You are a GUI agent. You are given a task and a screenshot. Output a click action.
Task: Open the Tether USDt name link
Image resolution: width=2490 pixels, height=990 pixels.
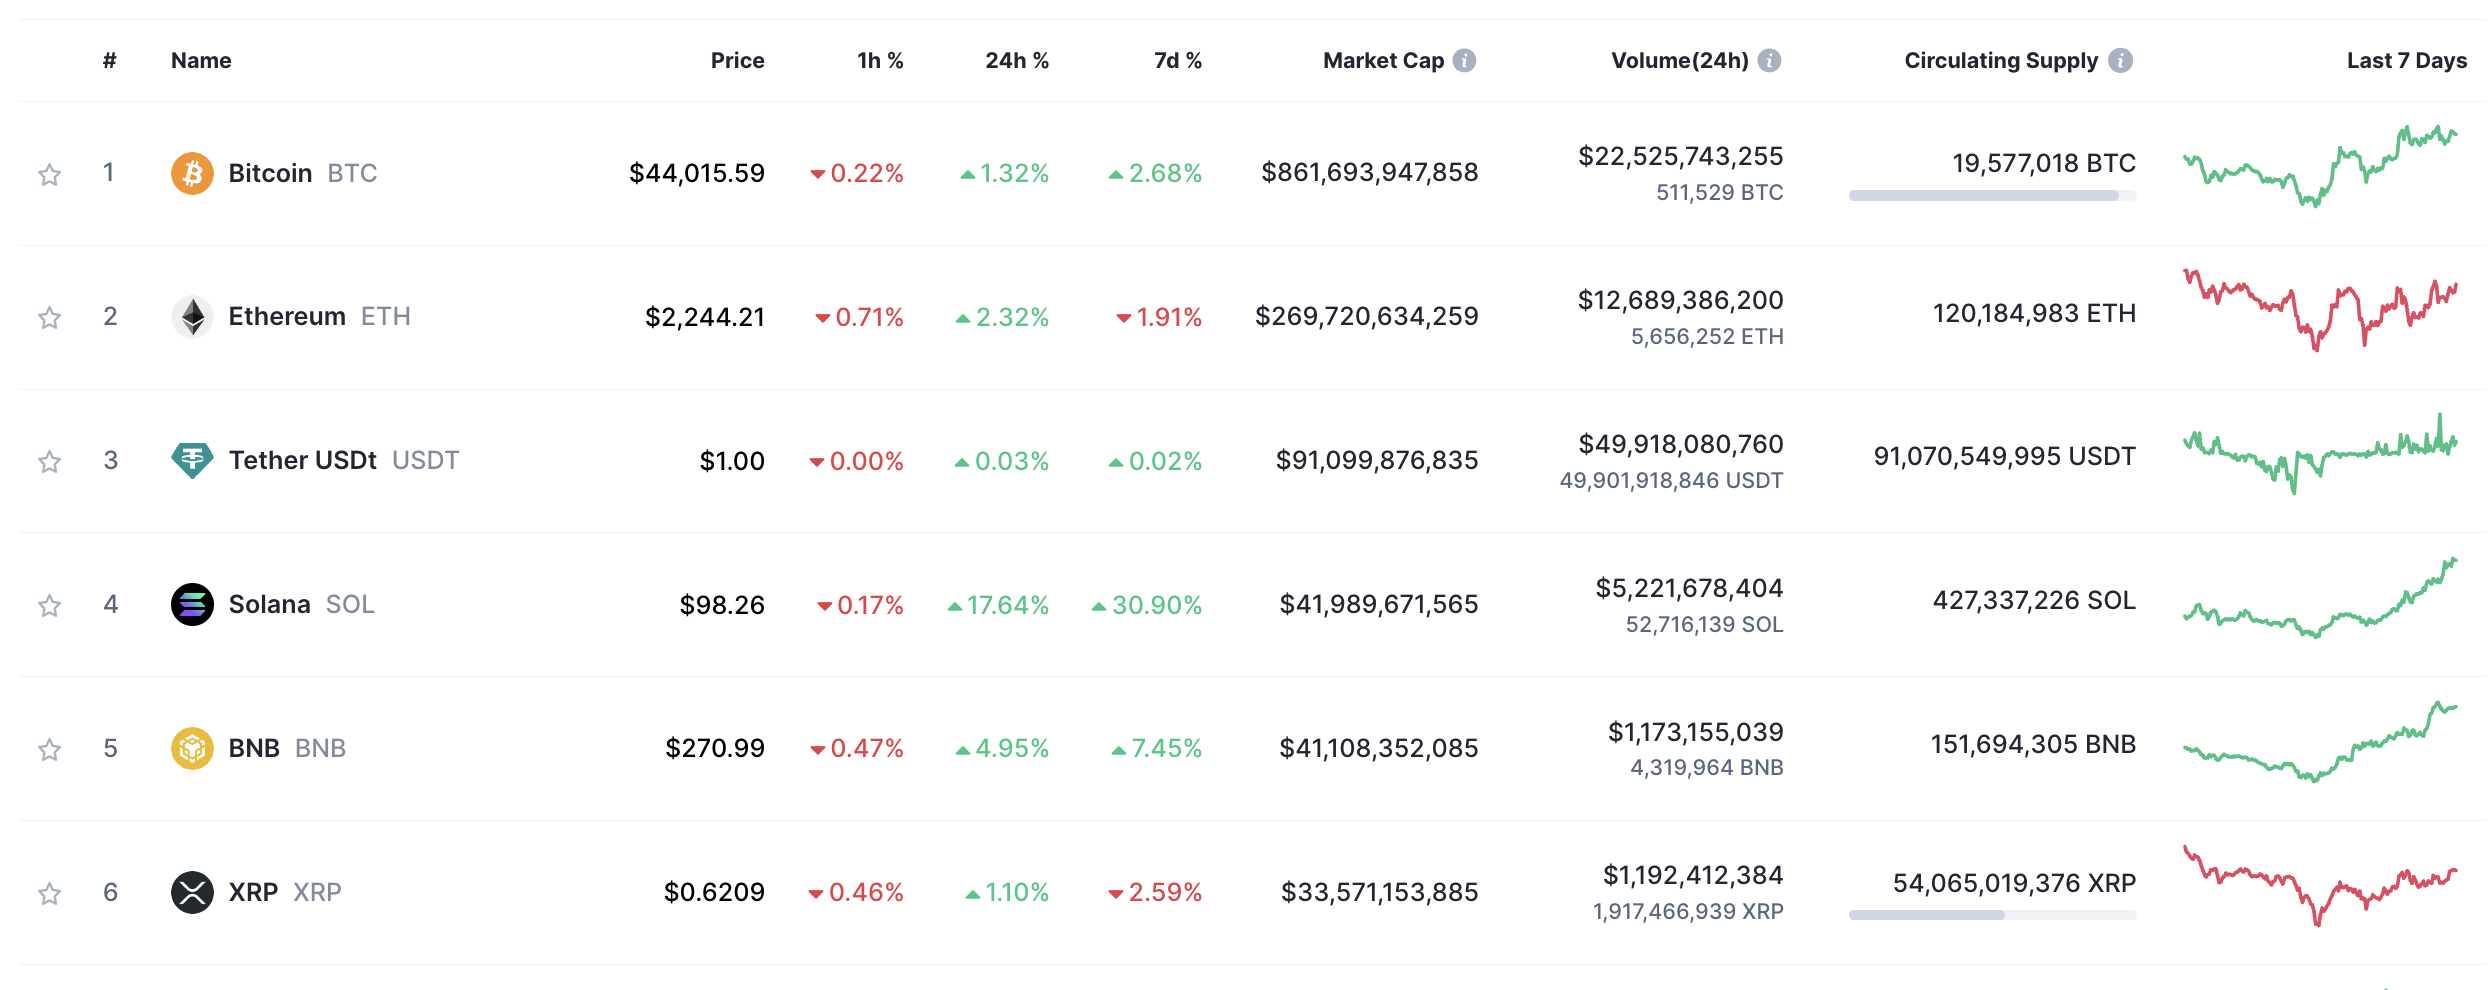pyautogui.click(x=302, y=460)
